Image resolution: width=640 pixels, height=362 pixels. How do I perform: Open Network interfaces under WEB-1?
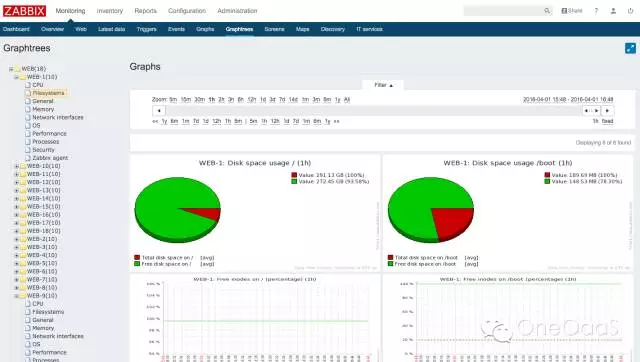click(58, 118)
